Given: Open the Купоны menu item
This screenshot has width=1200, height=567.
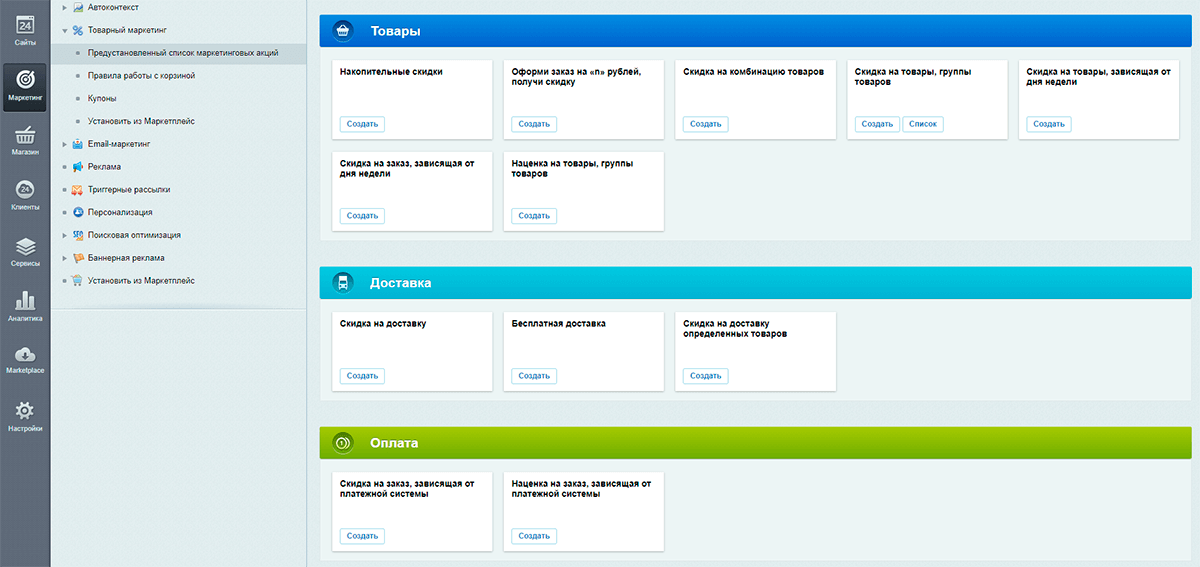Looking at the screenshot, I should pos(102,98).
